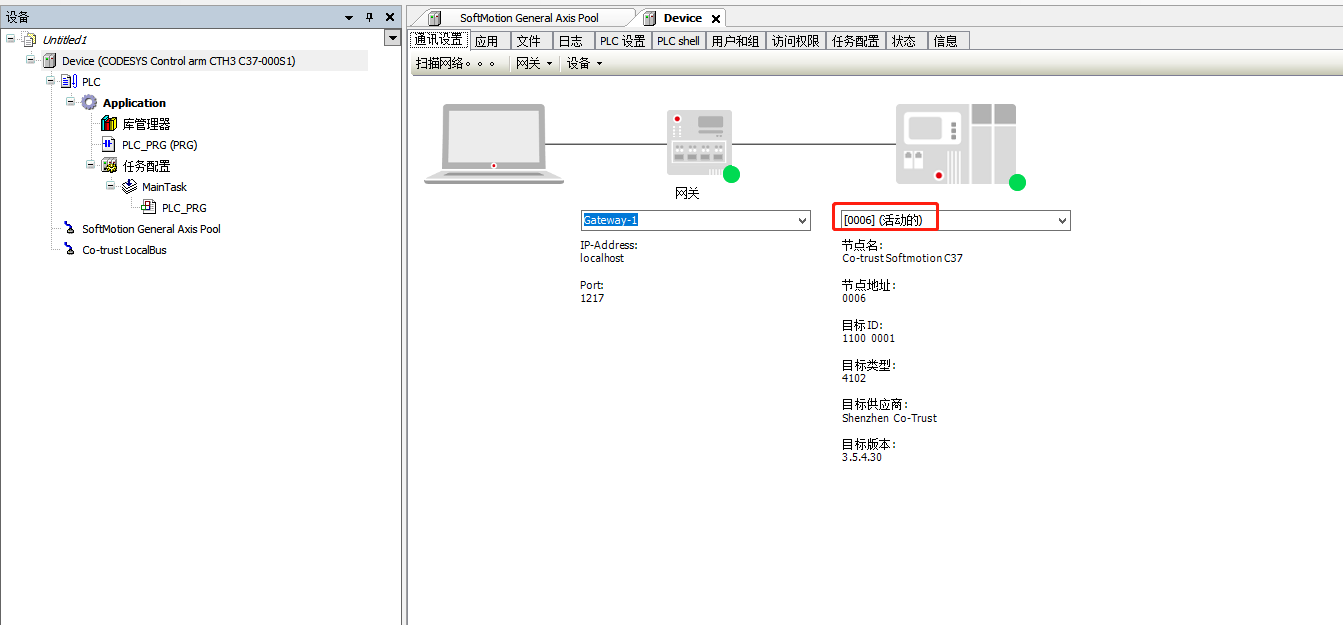Click target vendor Shenzhen Co-Trust text
1343x625 pixels.
tap(889, 418)
